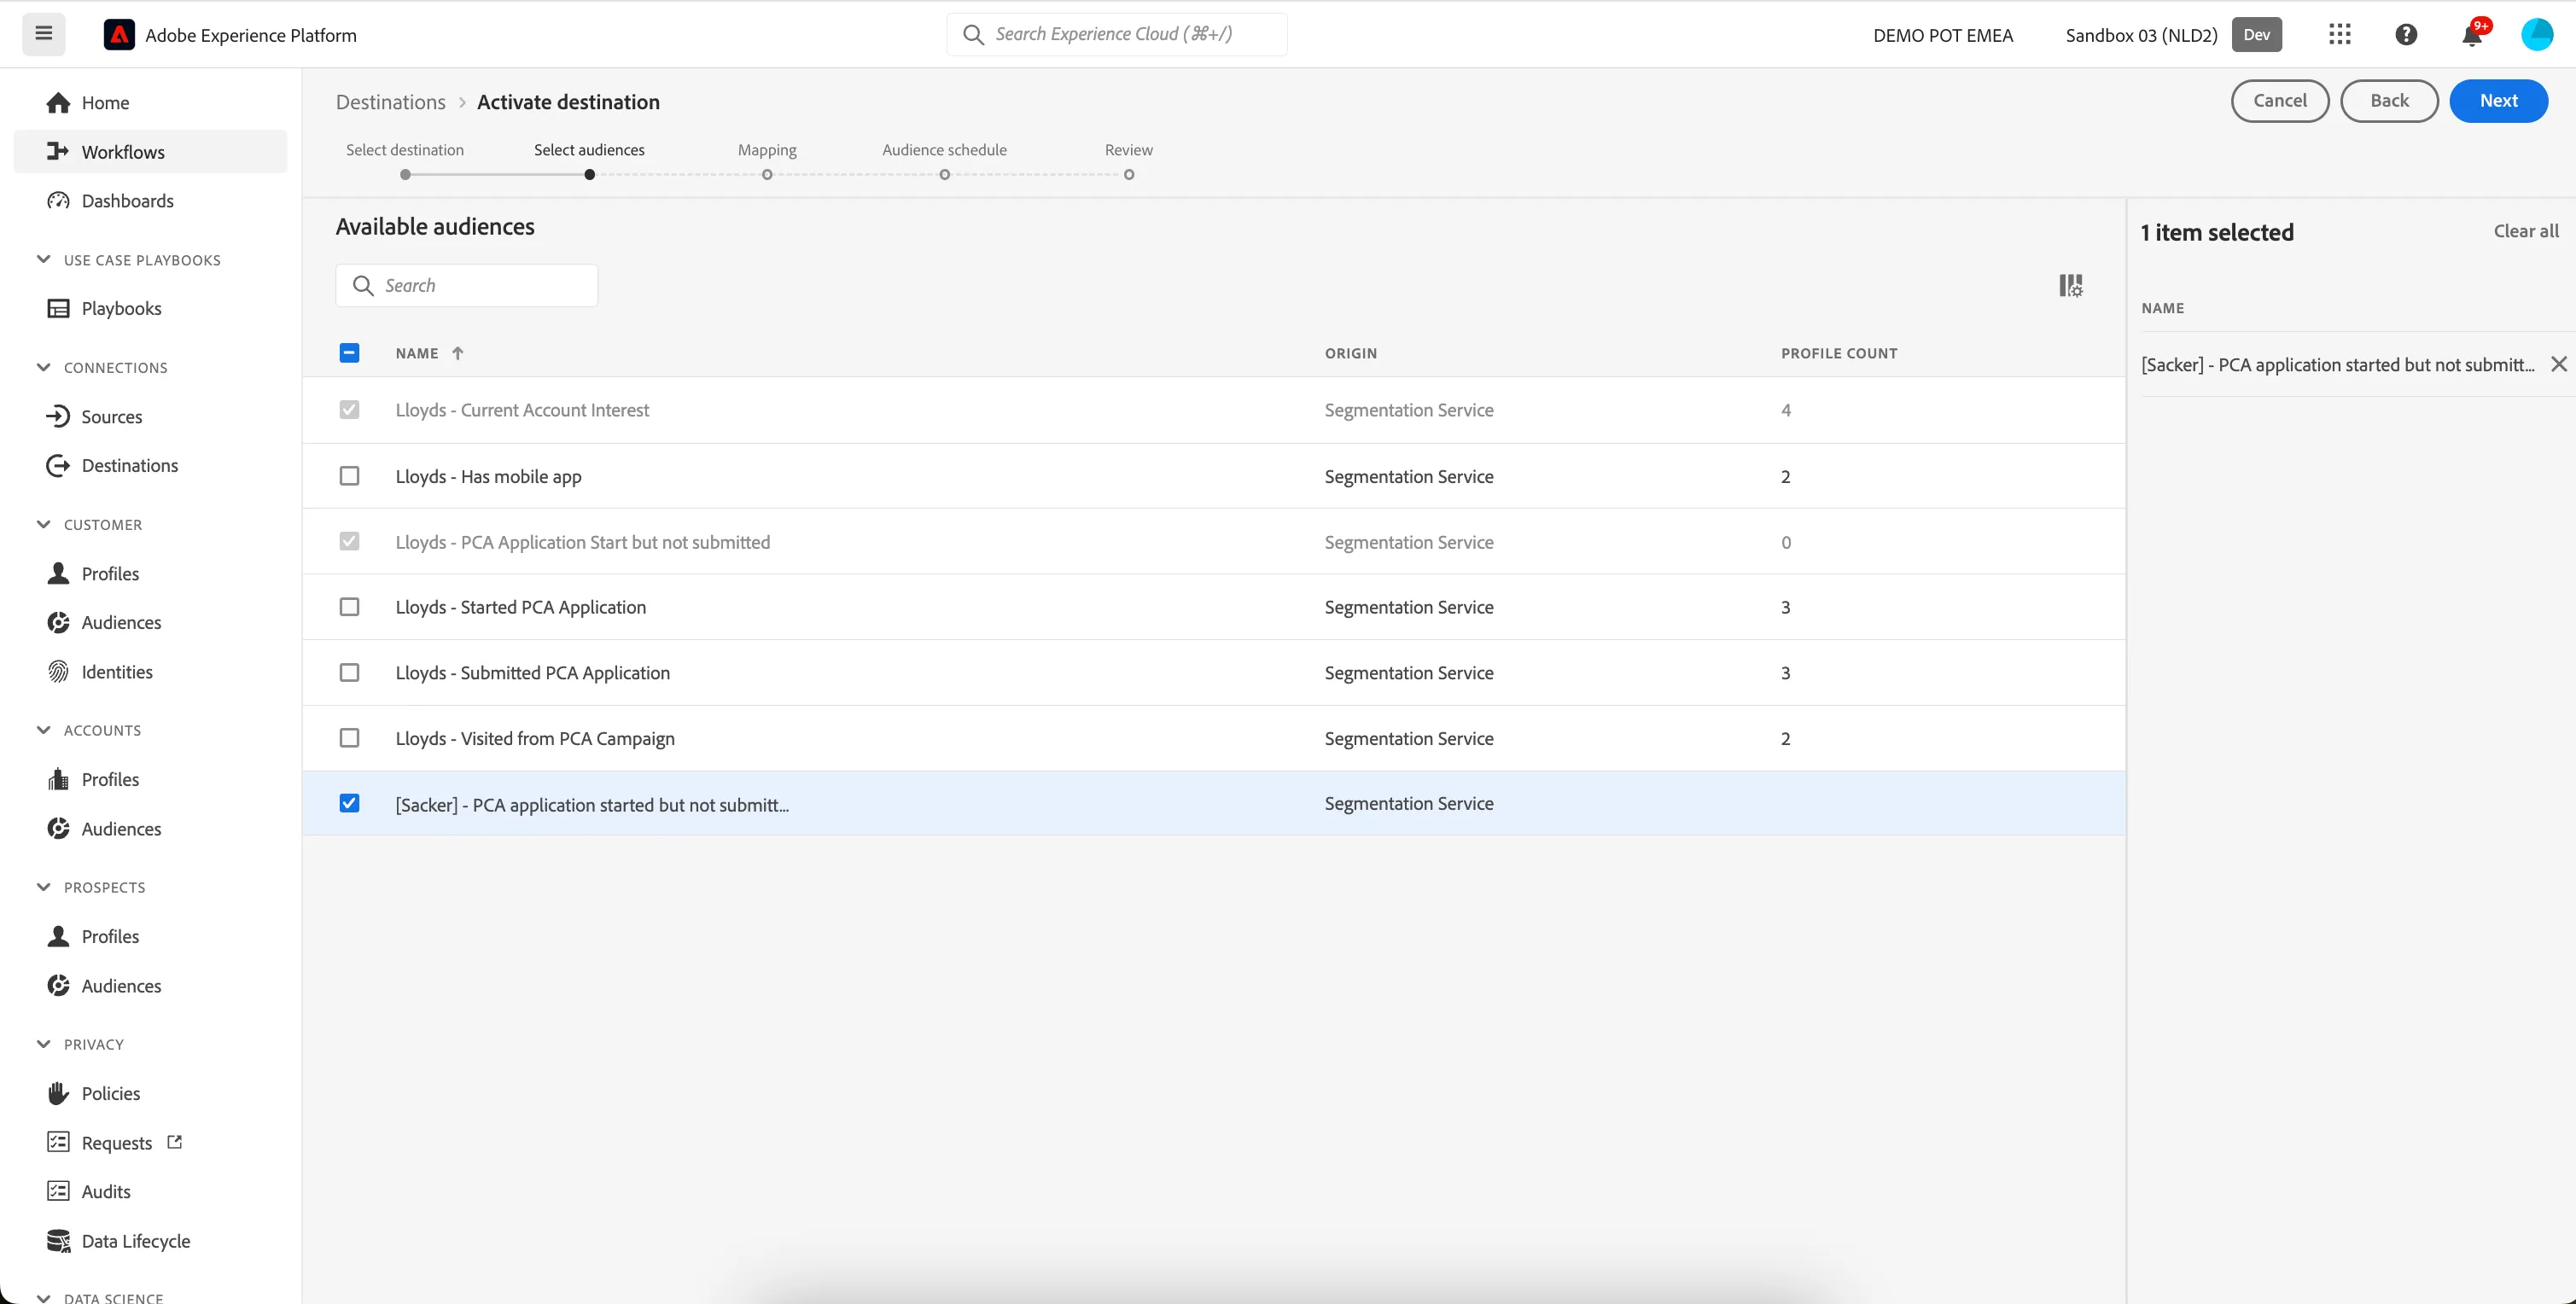This screenshot has height=1304, width=2576.
Task: Collapse the Customer section
Action: coord(43,524)
